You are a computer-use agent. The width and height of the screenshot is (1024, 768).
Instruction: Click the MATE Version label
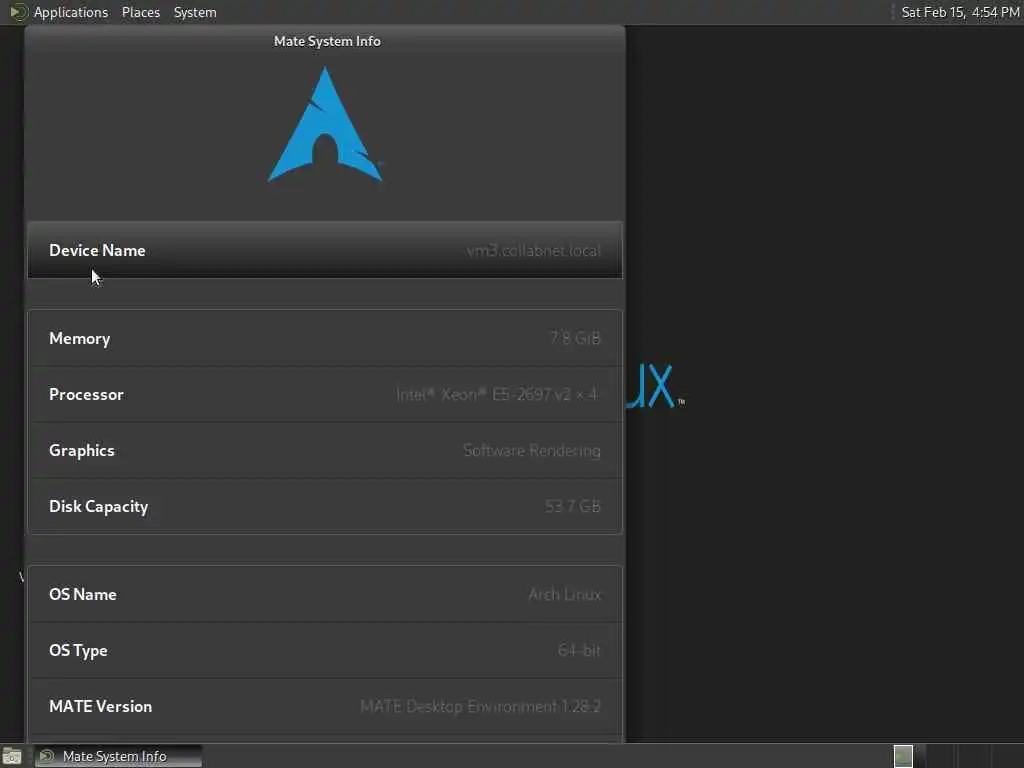[x=101, y=707]
